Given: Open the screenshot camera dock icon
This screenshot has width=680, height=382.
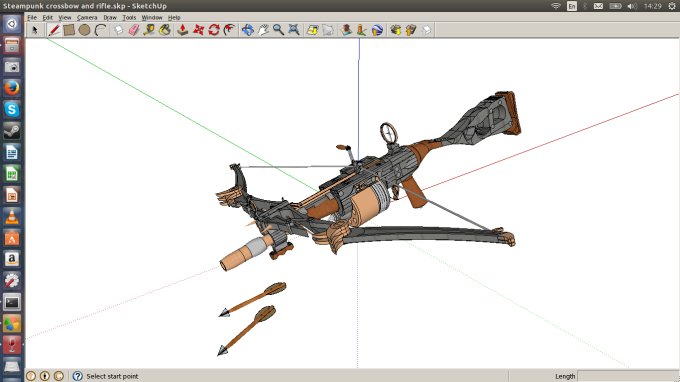Looking at the screenshot, I should pyautogui.click(x=12, y=66).
